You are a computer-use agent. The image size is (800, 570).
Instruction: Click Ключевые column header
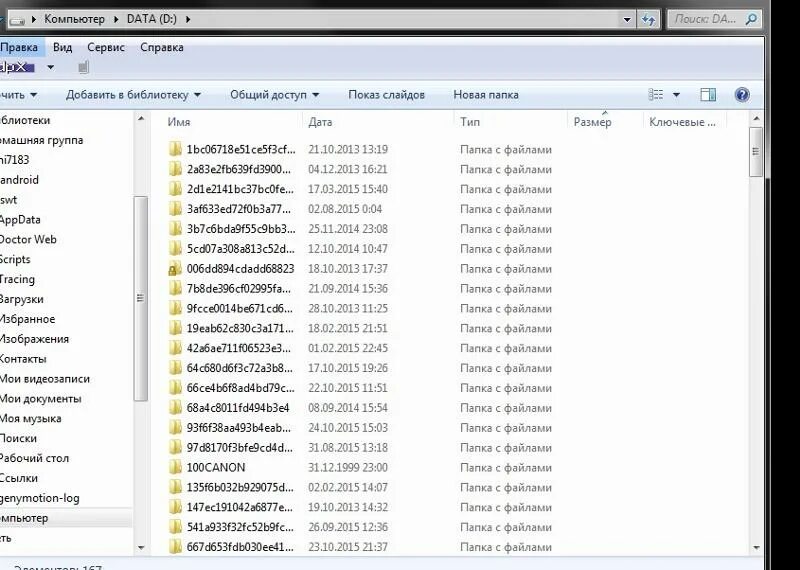coord(682,122)
